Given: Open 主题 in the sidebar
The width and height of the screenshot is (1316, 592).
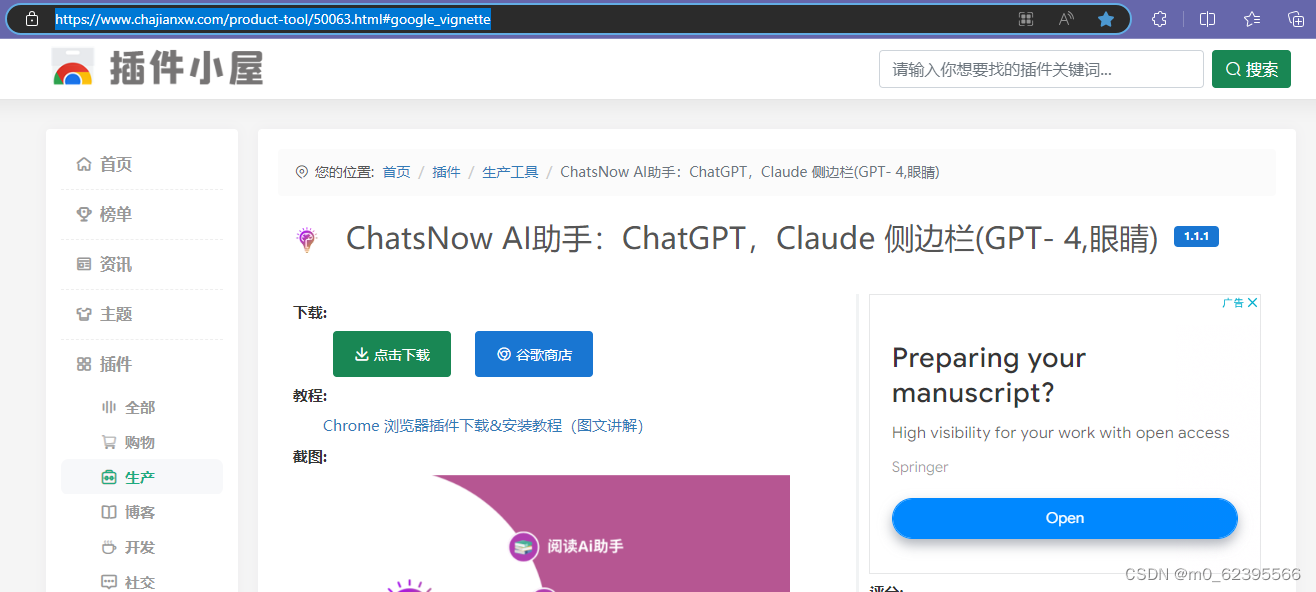Looking at the screenshot, I should coord(142,314).
